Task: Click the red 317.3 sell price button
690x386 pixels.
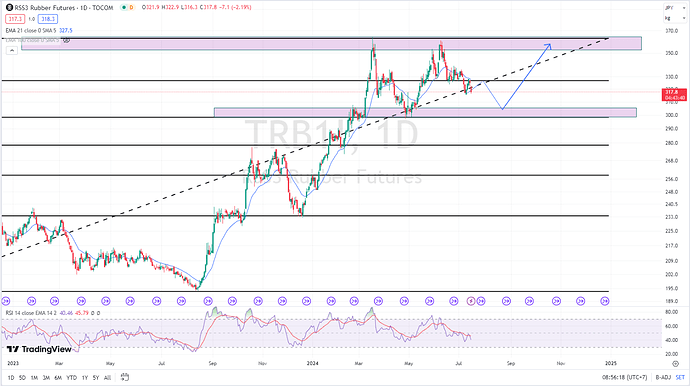Action: 15,19
